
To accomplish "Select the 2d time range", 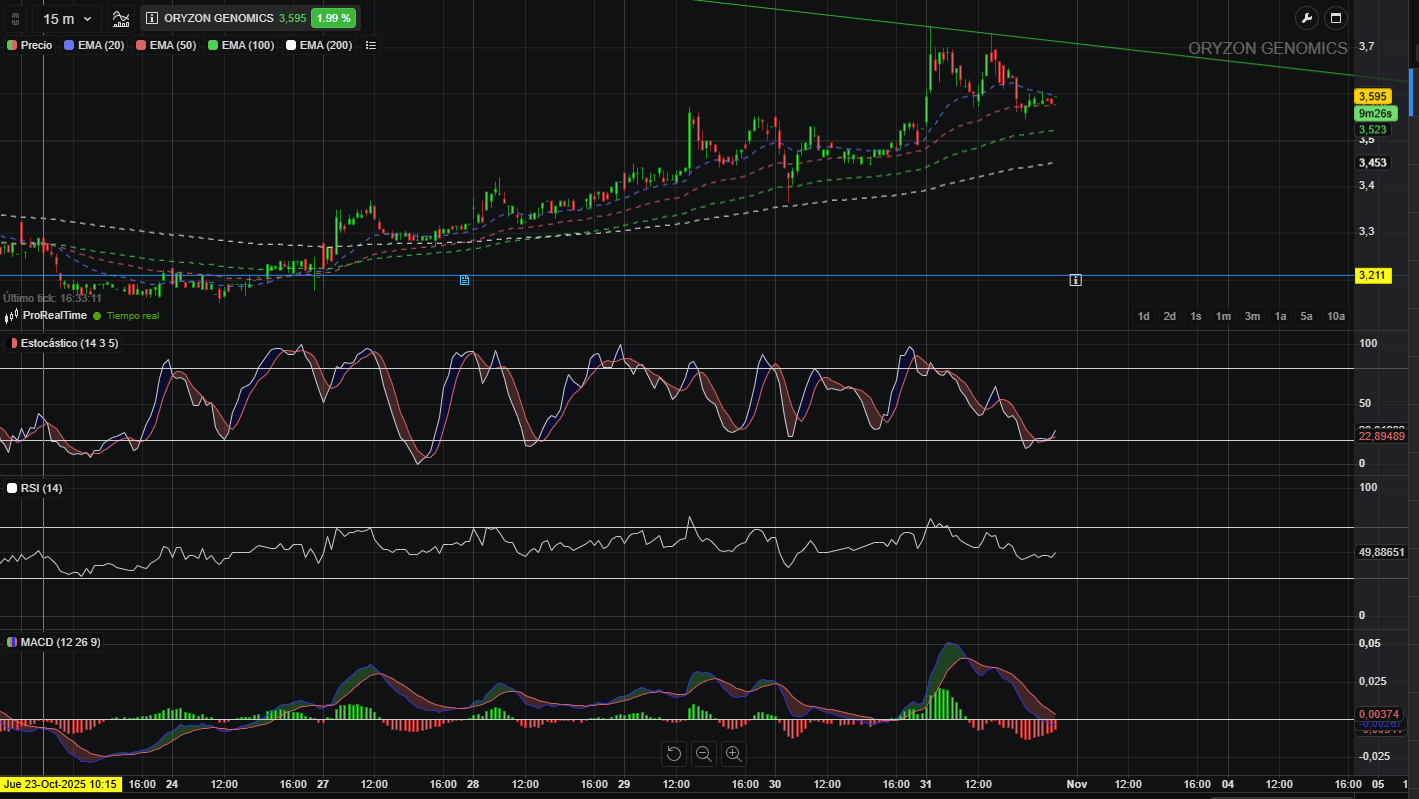I will tap(1169, 316).
